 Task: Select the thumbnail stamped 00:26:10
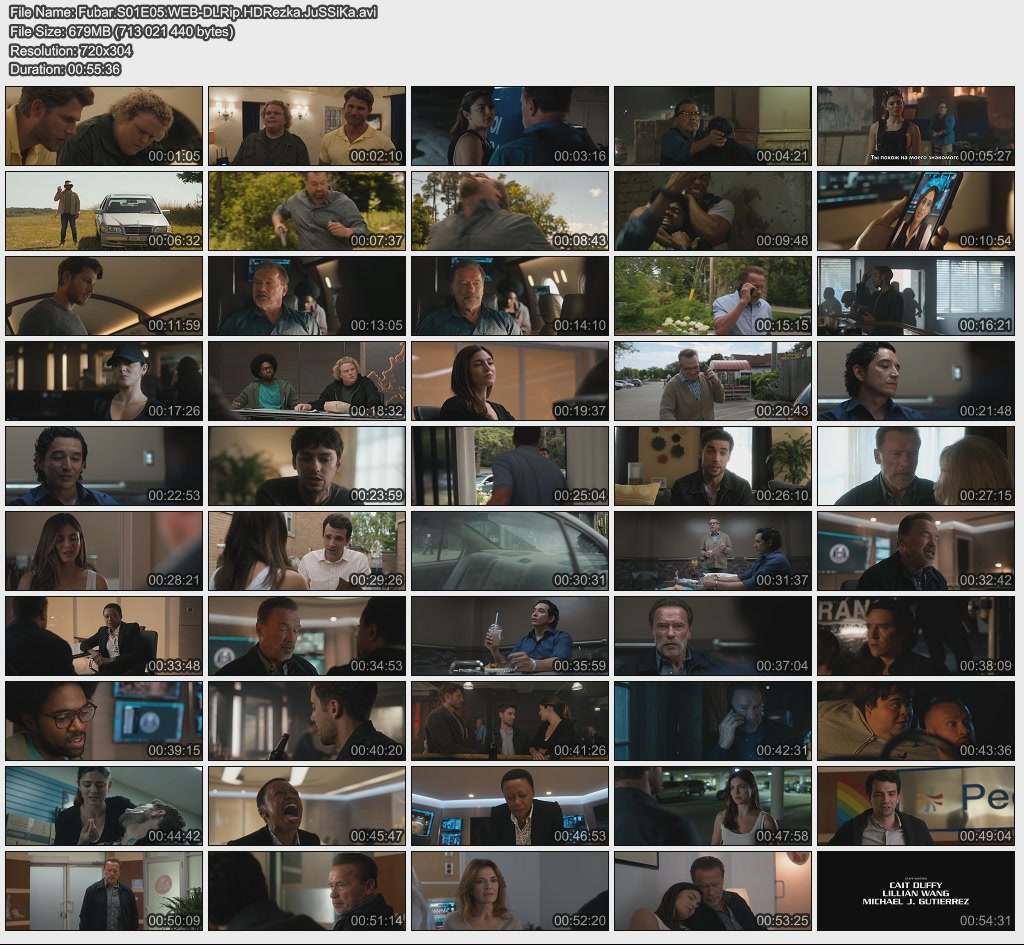point(713,466)
